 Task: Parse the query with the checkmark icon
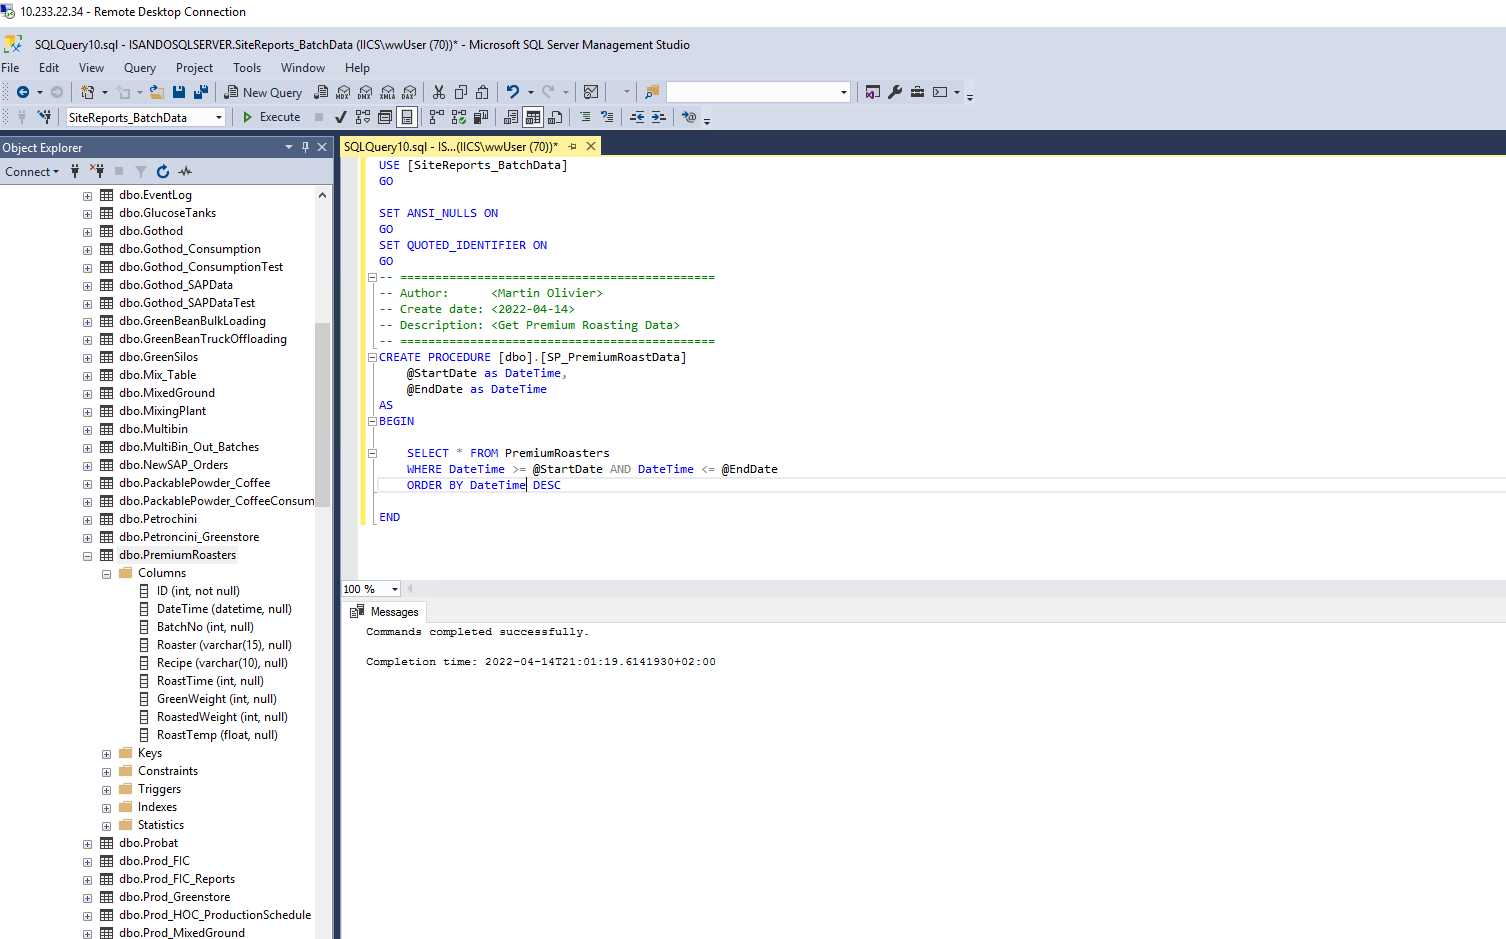(341, 117)
